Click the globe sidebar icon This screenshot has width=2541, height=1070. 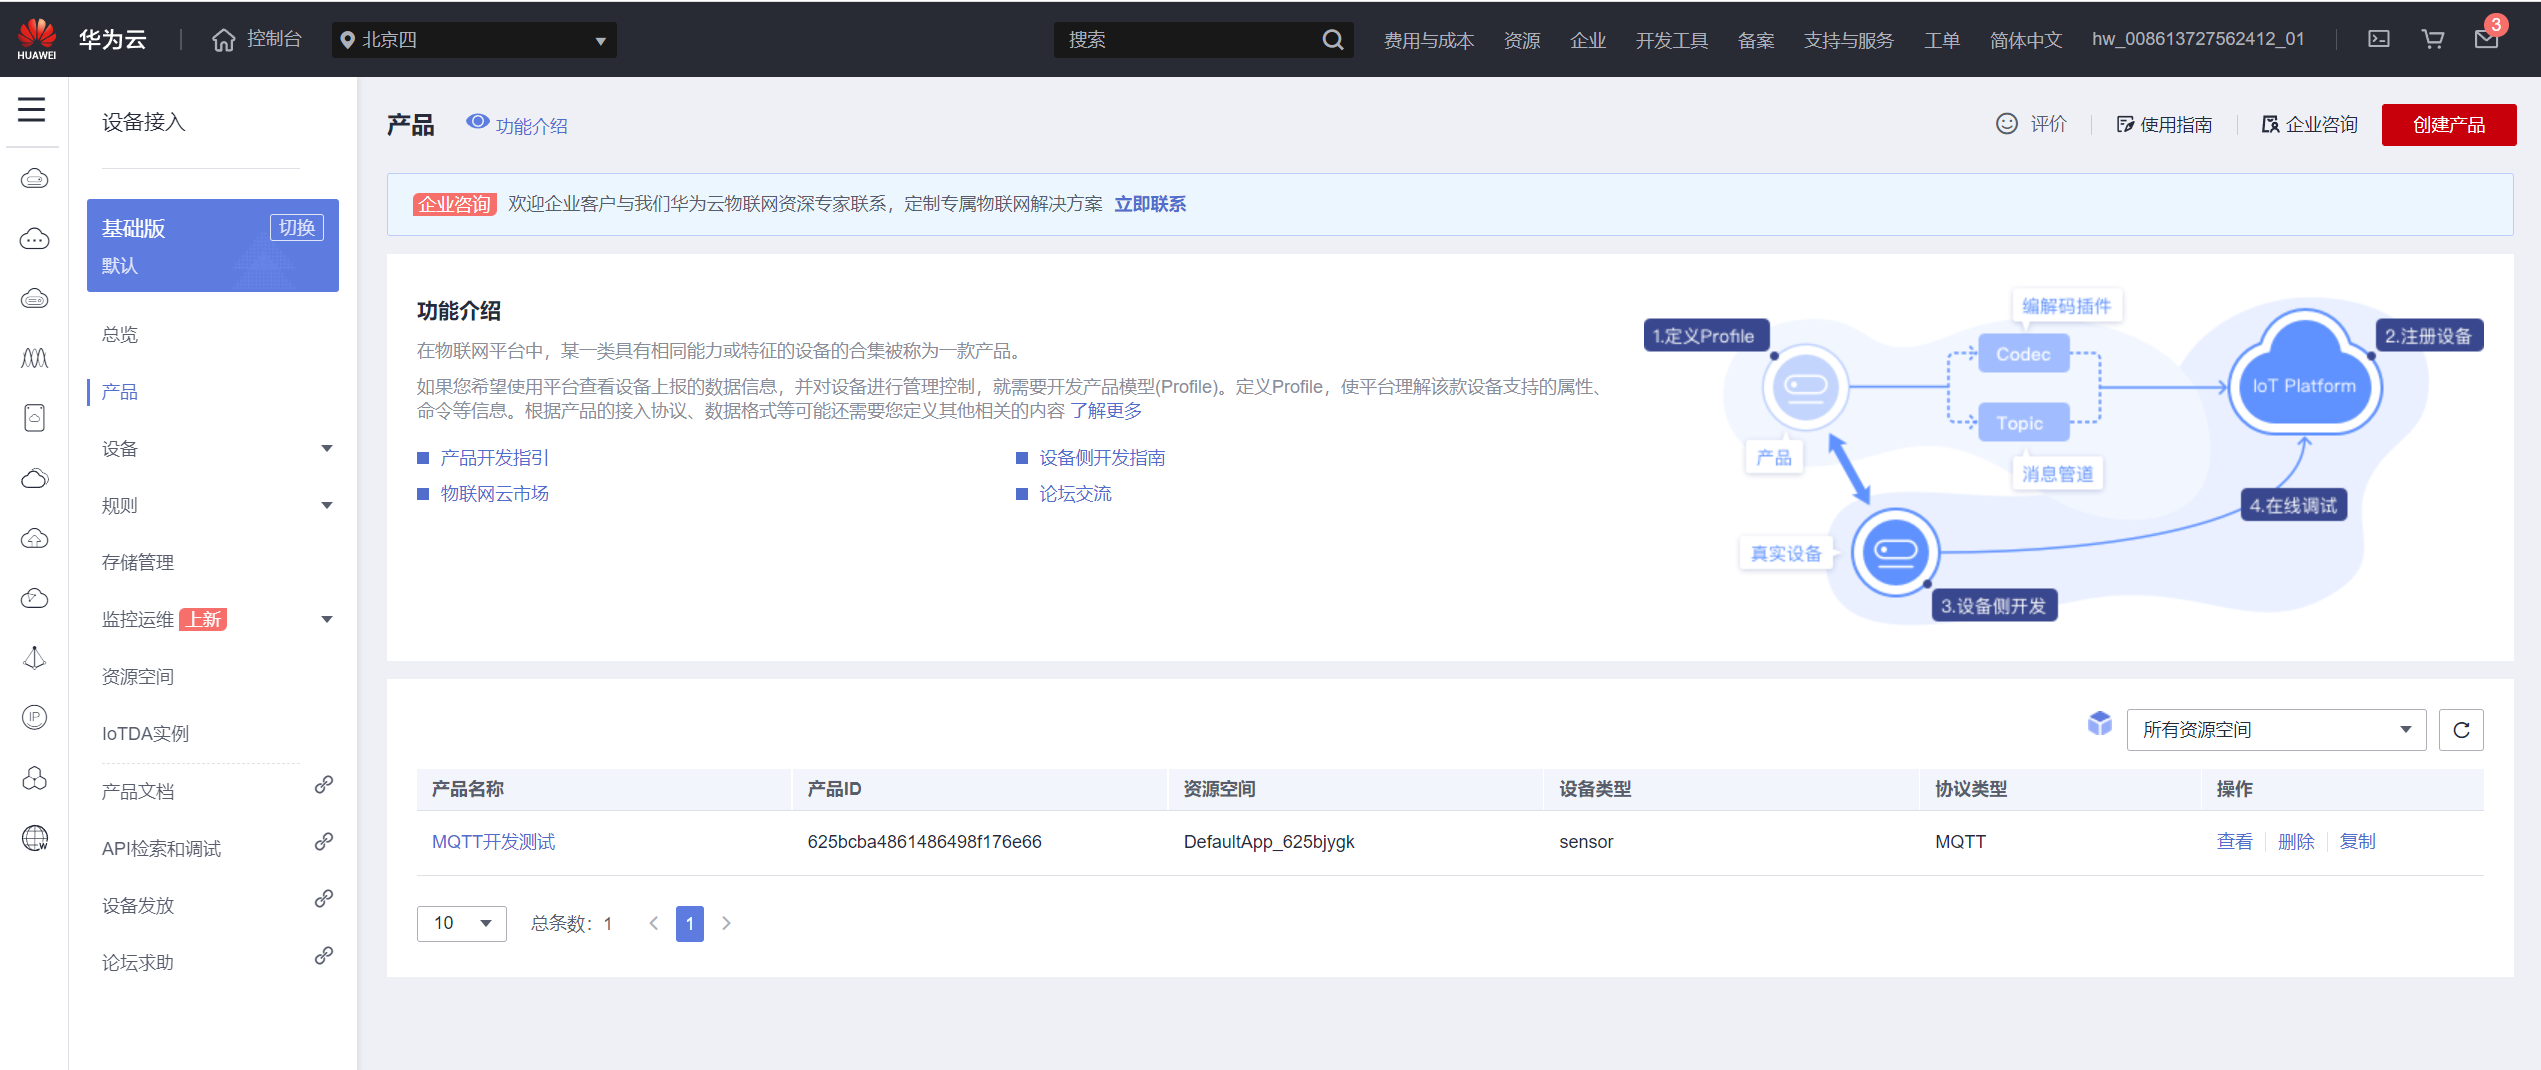[x=34, y=837]
